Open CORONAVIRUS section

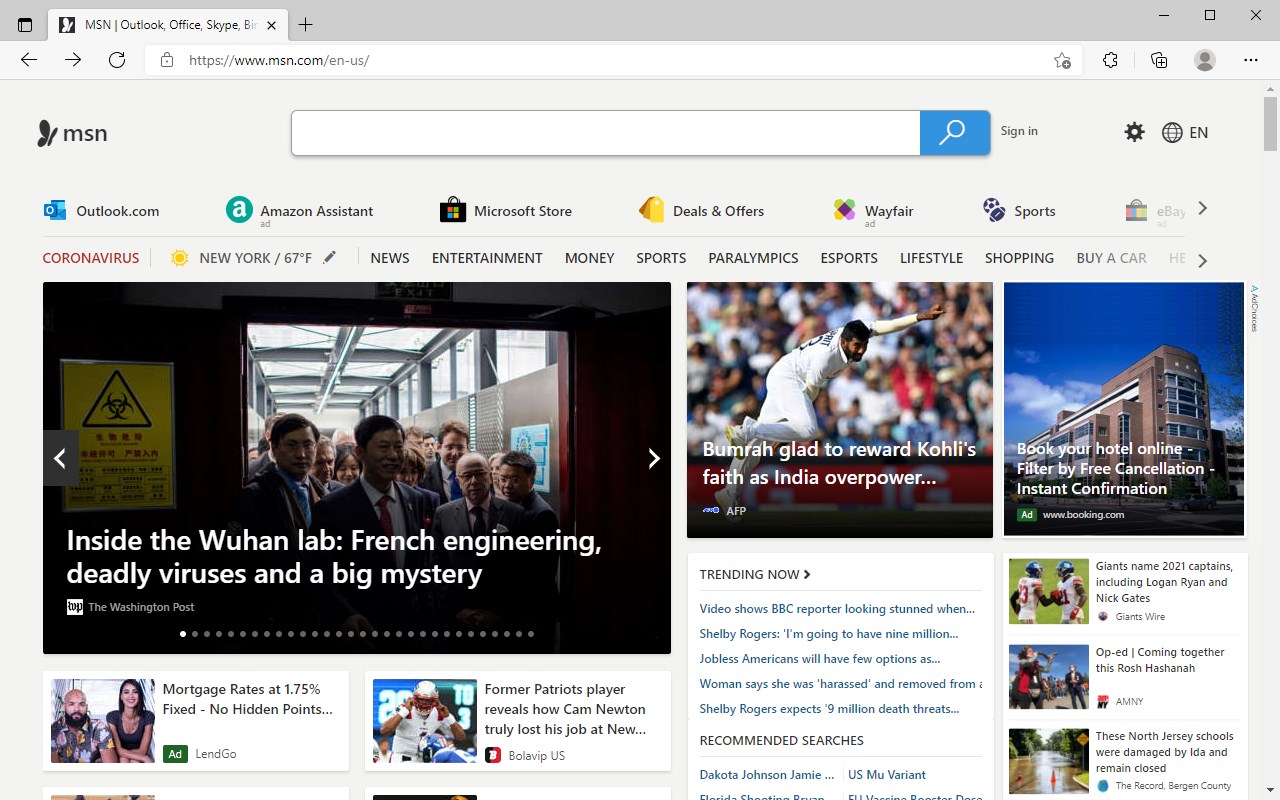(91, 258)
